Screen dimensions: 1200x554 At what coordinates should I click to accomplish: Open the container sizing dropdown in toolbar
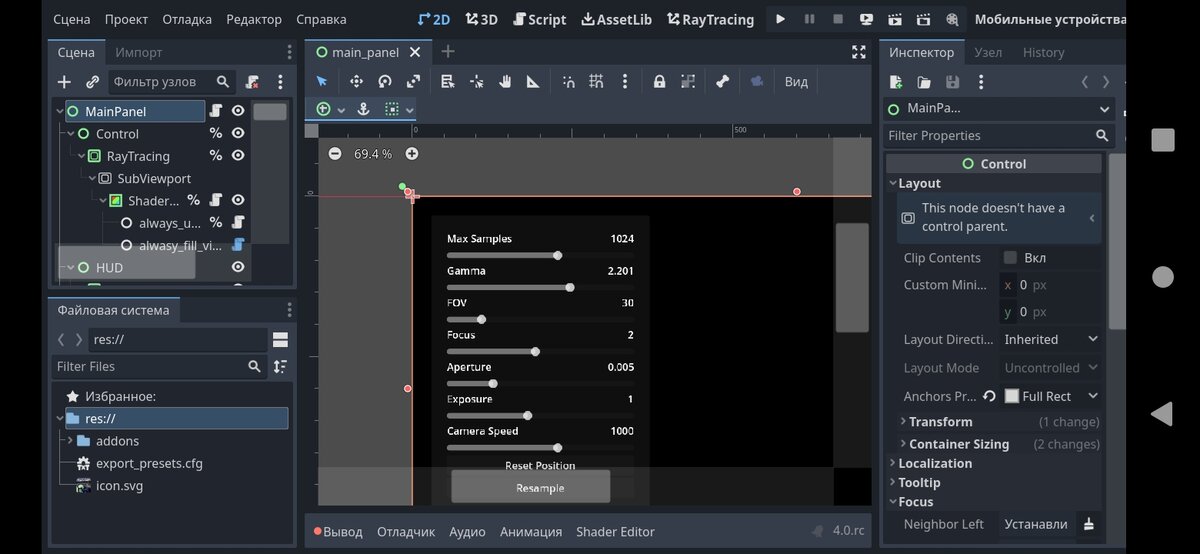[399, 109]
